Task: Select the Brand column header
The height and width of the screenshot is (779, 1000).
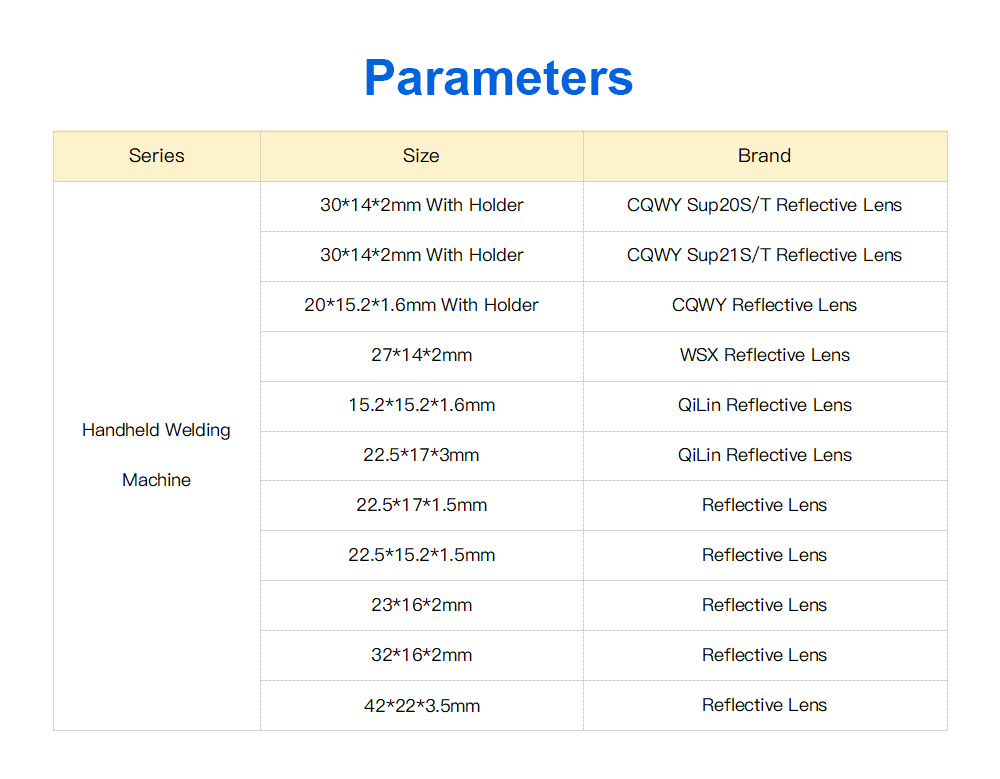Action: 765,156
